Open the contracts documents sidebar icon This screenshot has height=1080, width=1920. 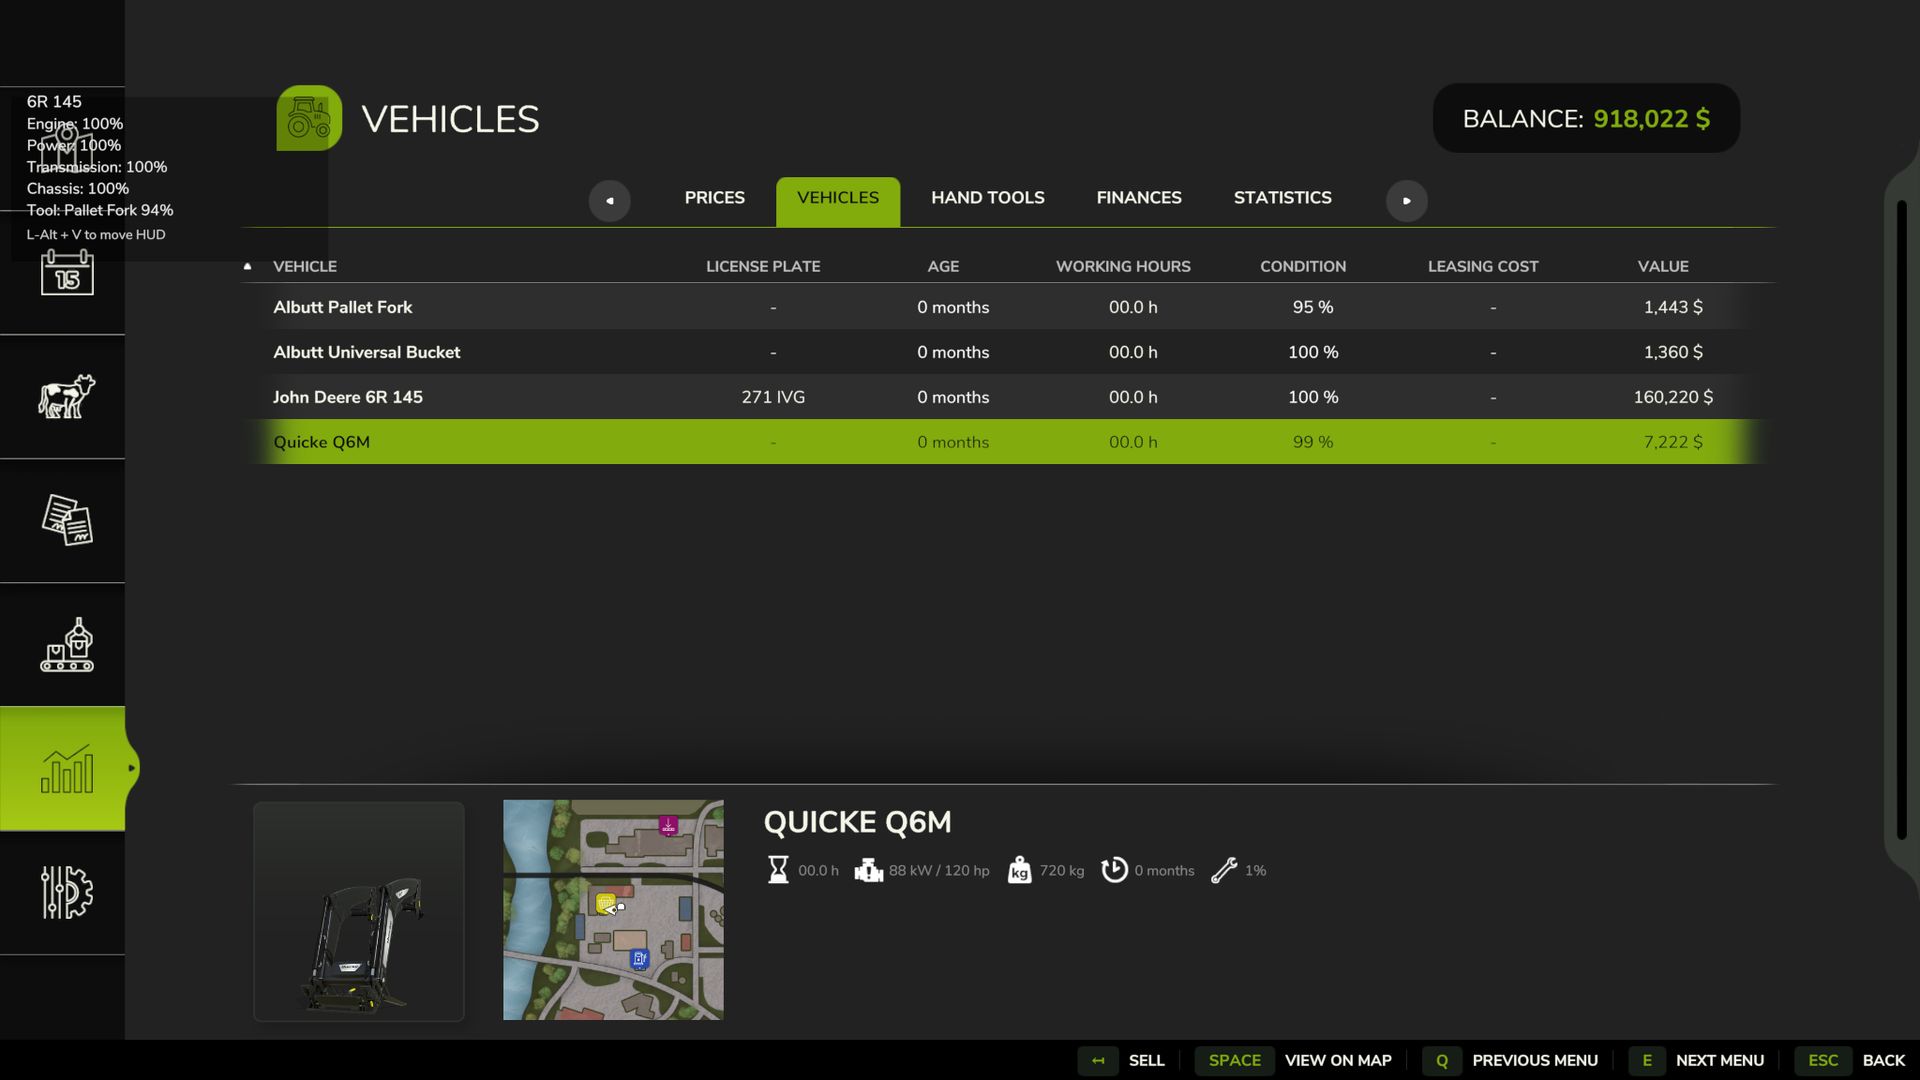(x=66, y=520)
